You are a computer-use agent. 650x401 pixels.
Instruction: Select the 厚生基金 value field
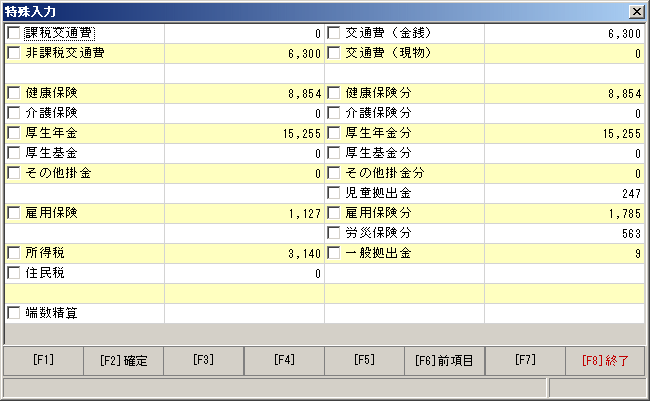coord(244,153)
